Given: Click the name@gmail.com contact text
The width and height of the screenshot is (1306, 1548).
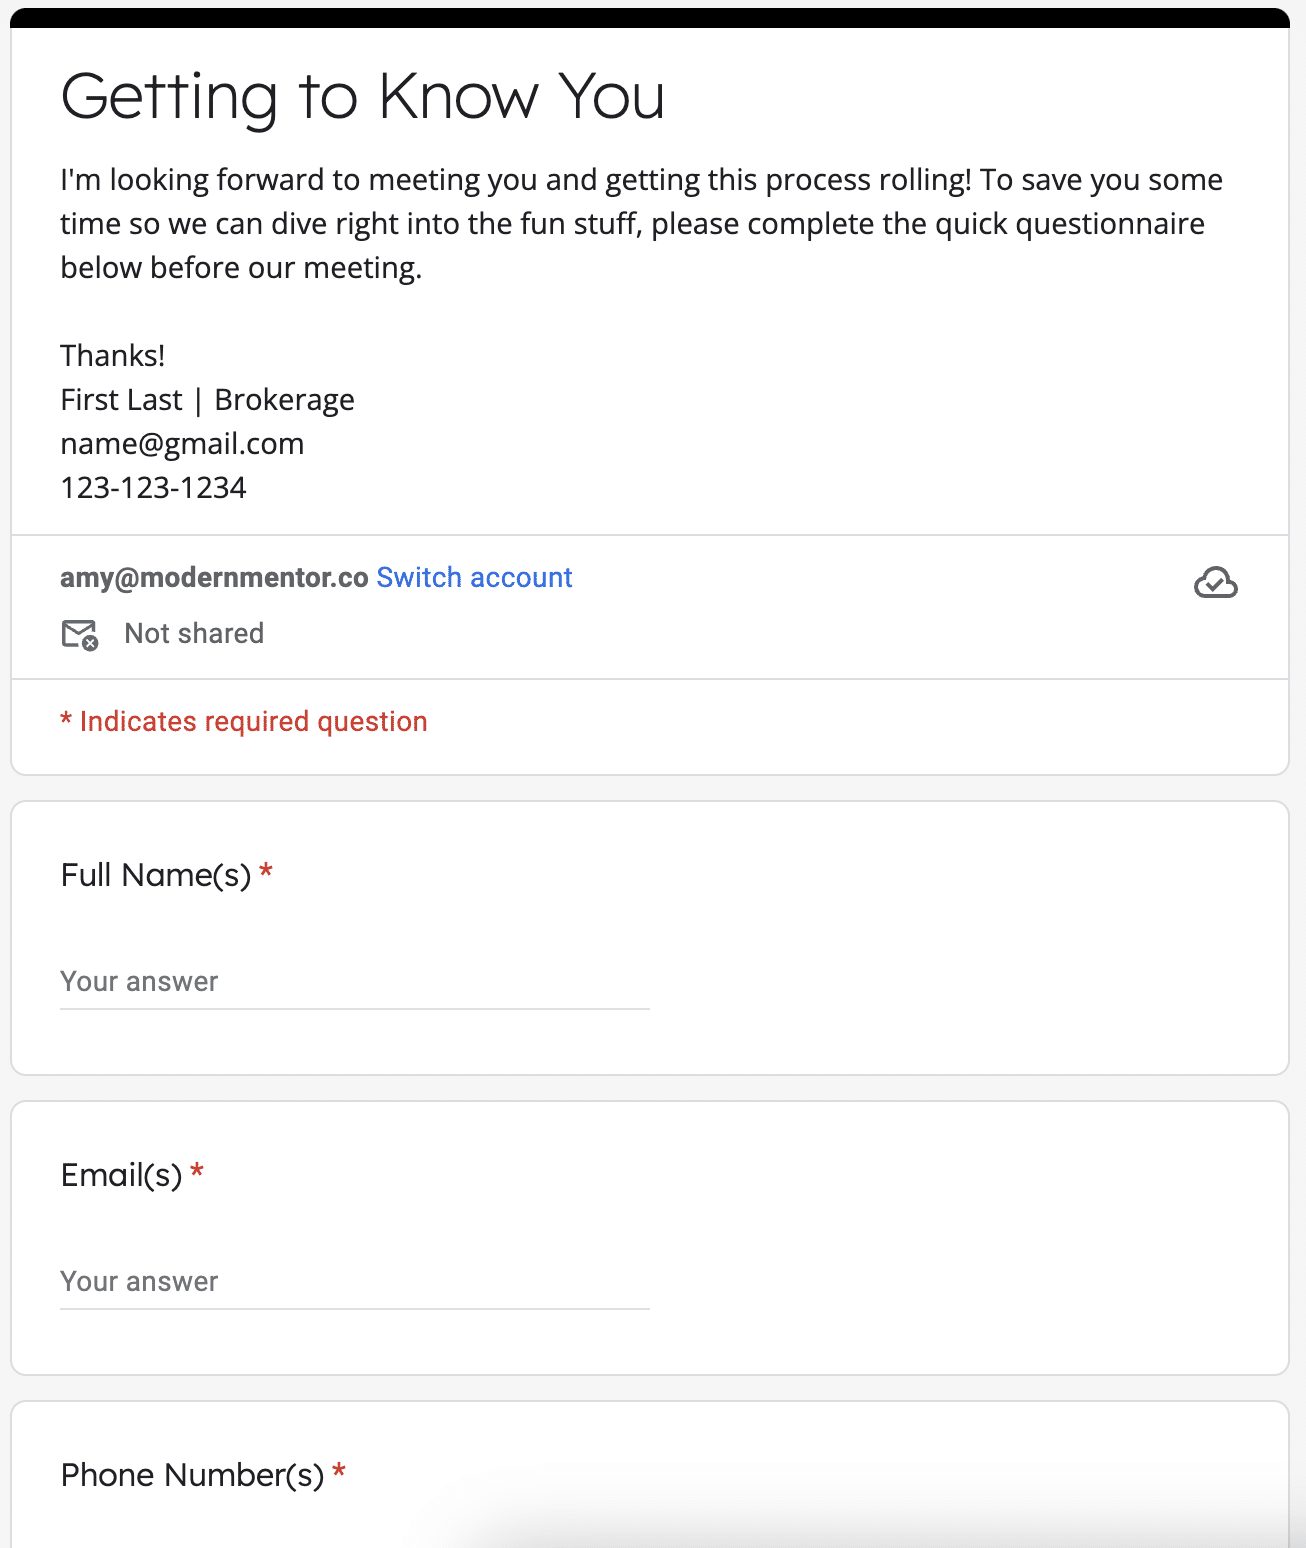Looking at the screenshot, I should (x=182, y=444).
